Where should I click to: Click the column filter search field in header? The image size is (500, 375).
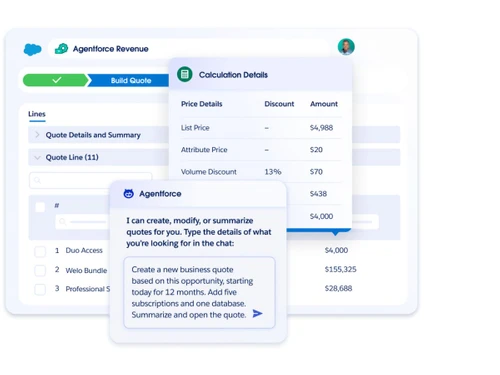pos(83,222)
